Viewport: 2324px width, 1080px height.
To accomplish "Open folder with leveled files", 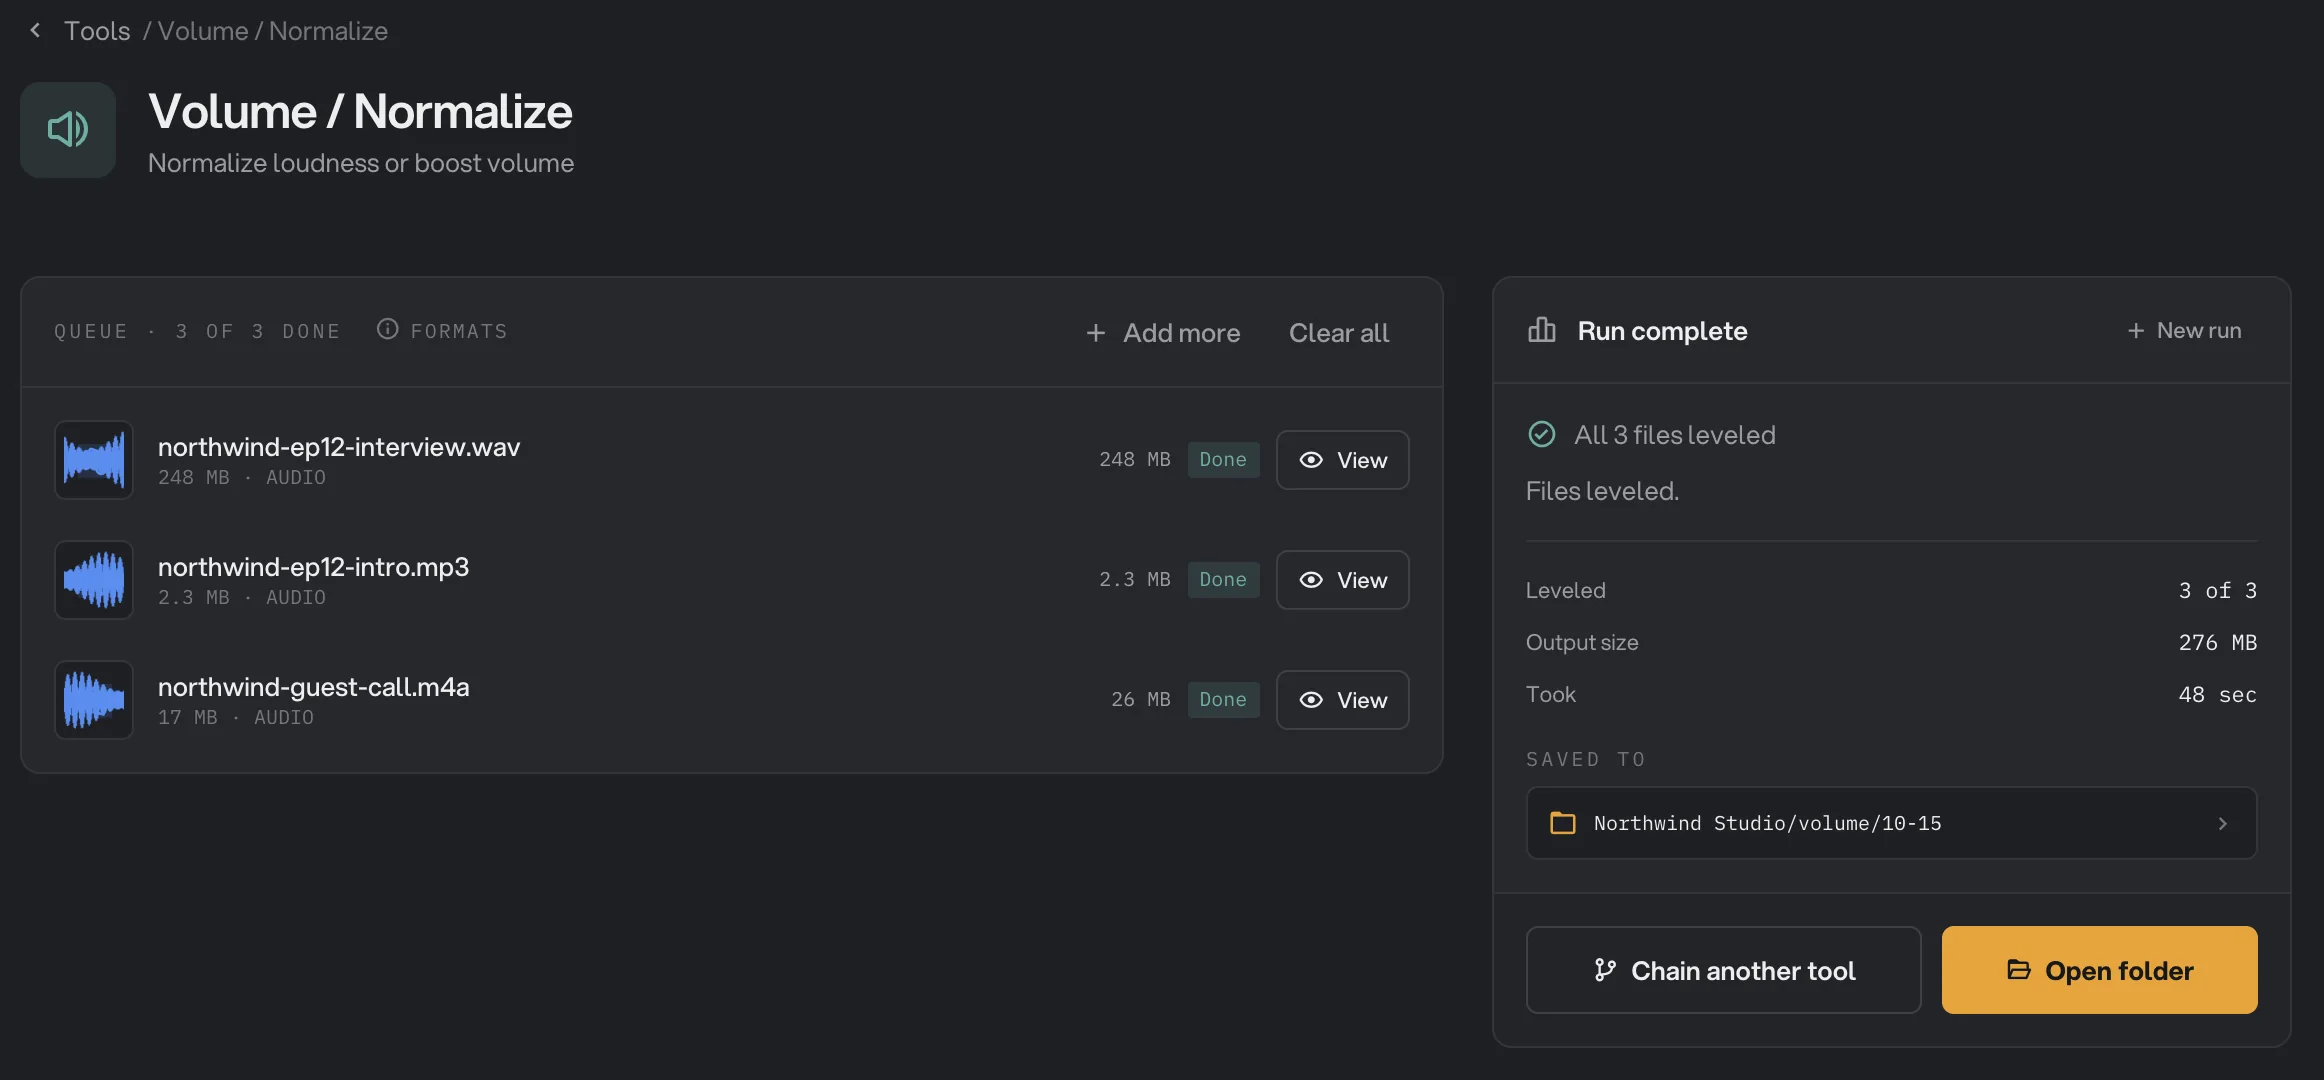I will pos(2099,970).
